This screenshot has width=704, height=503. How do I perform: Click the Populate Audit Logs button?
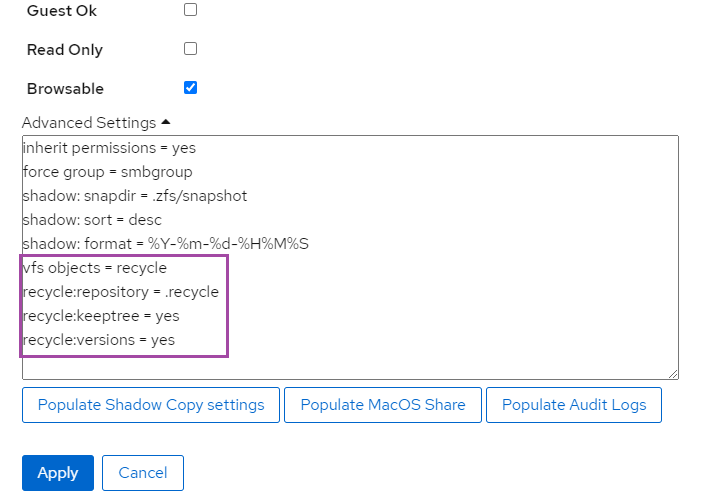[574, 405]
